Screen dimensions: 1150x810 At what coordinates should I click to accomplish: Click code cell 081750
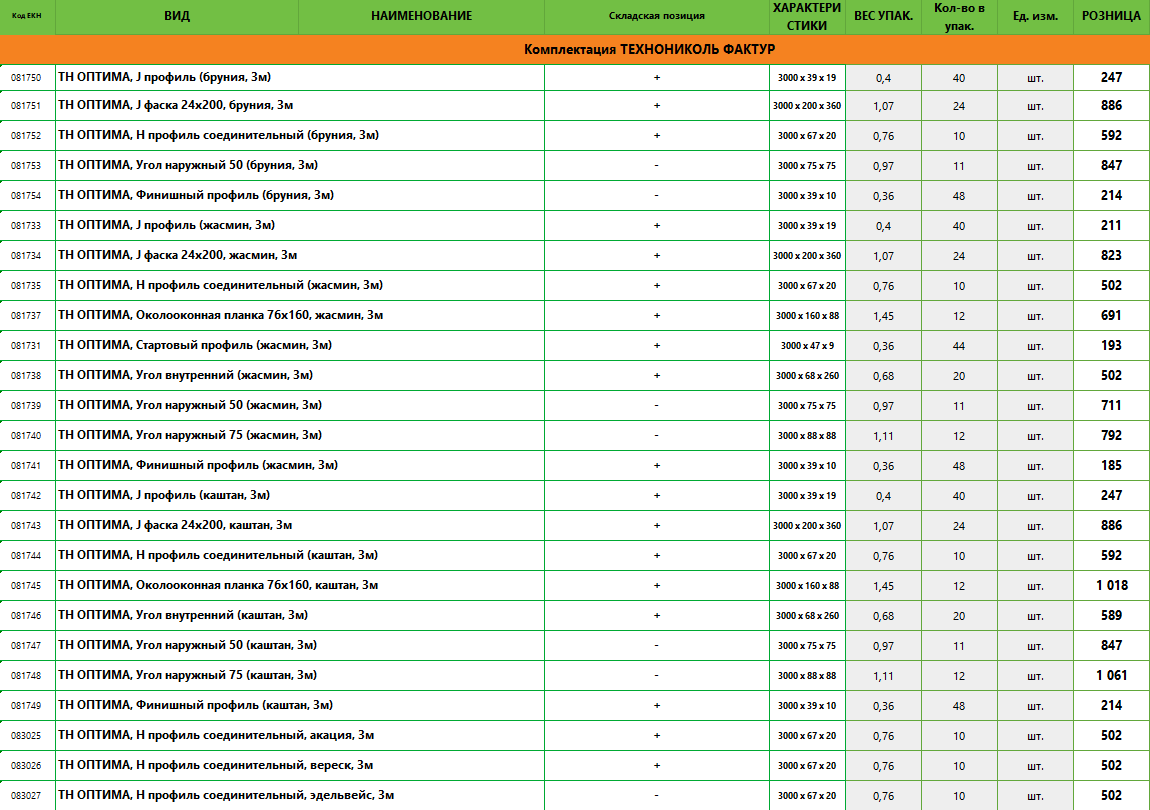(26, 78)
